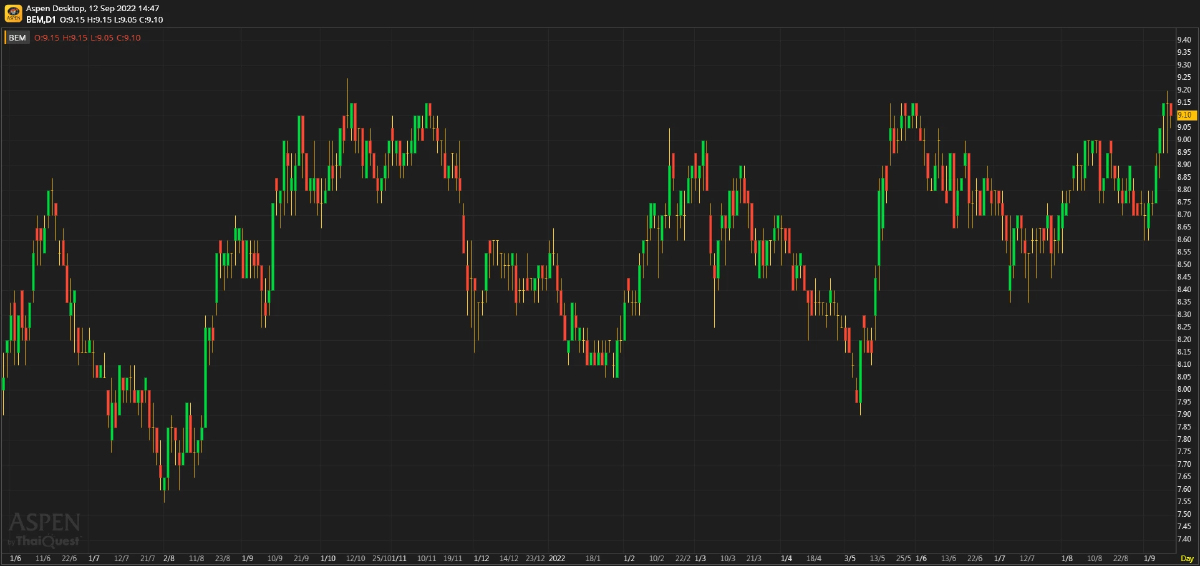Click the BEM,D1 title in the header
The width and height of the screenshot is (1200, 566).
[x=41, y=19]
